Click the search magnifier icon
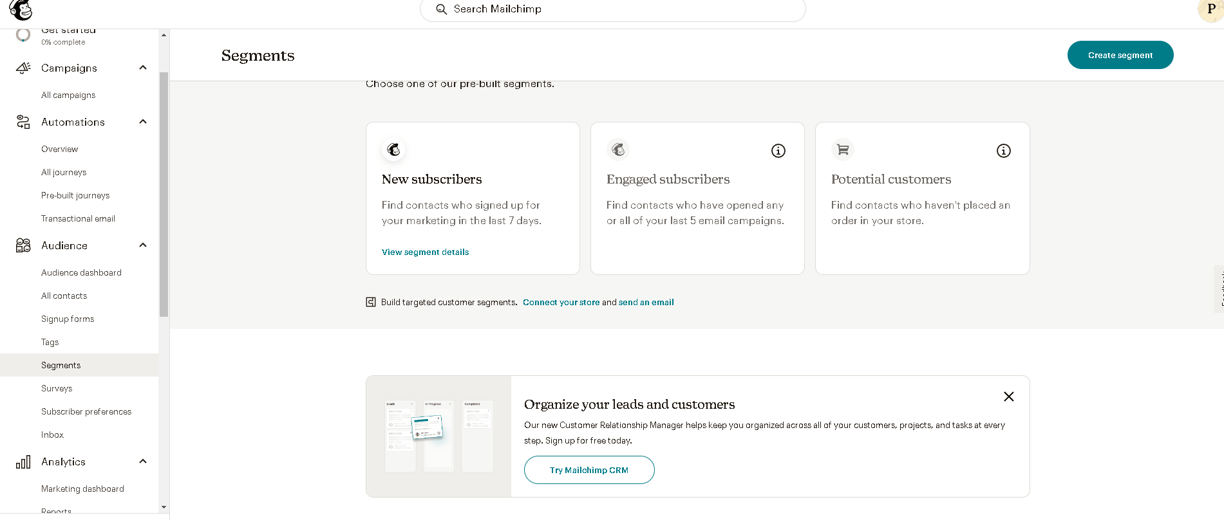Viewport: 1224px width, 520px height. pyautogui.click(x=441, y=9)
